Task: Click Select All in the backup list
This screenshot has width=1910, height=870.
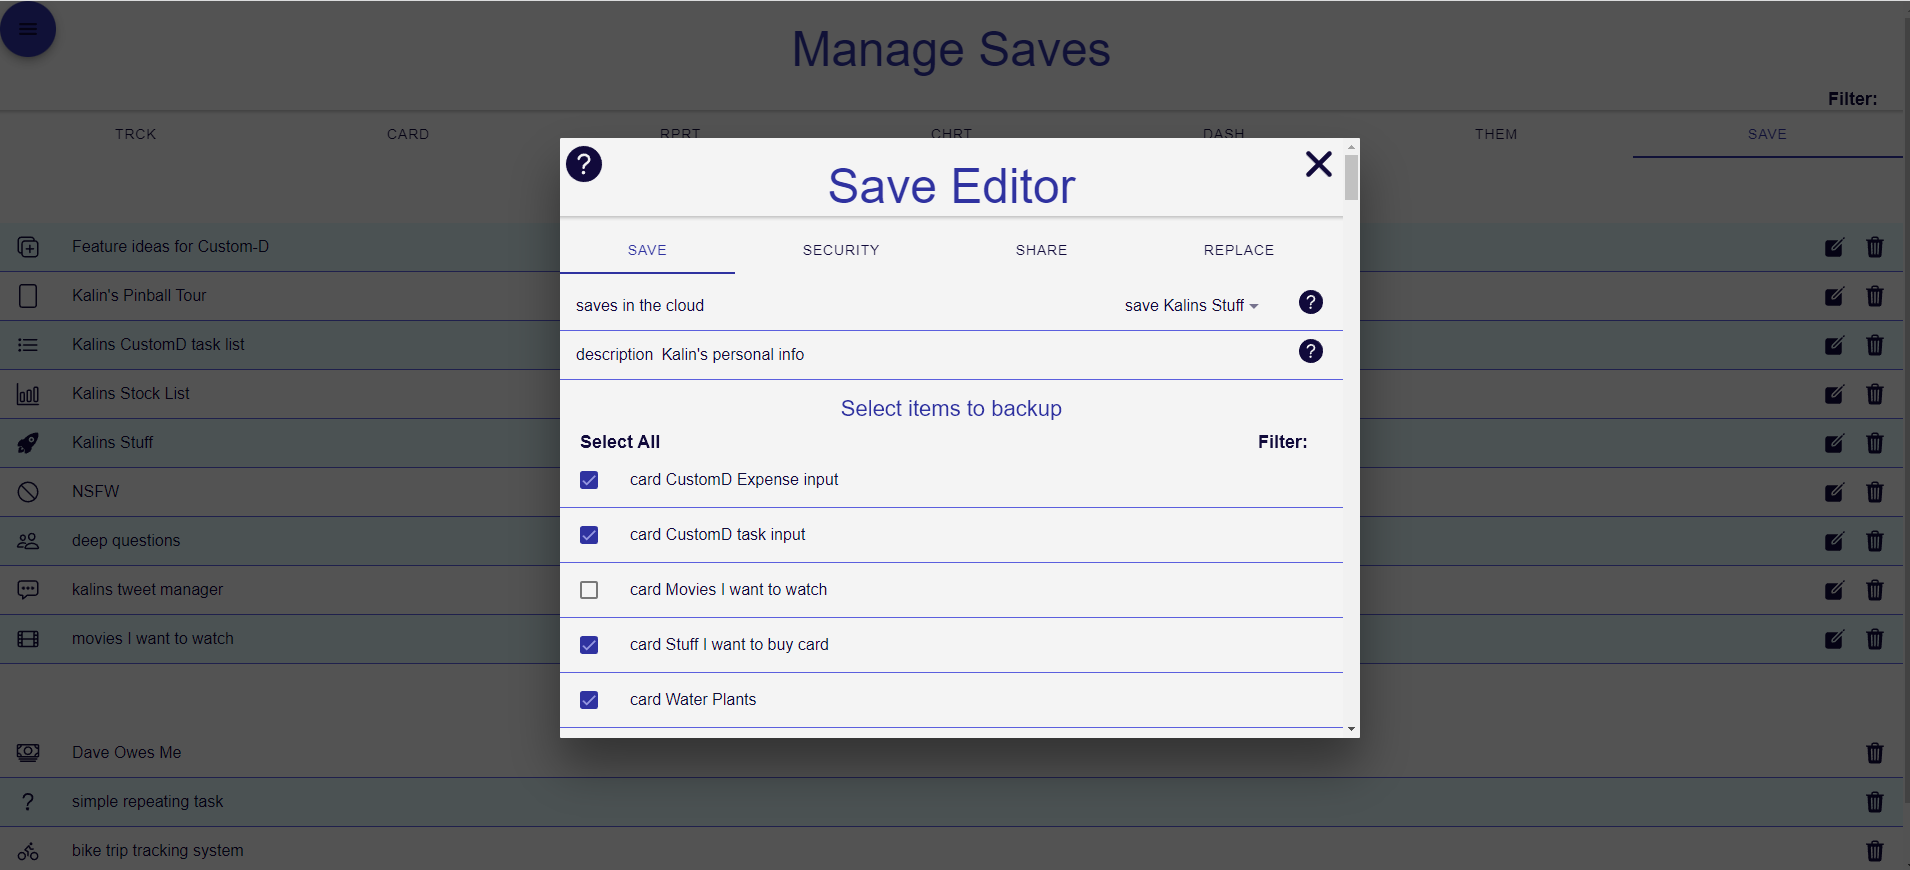Action: 620,442
